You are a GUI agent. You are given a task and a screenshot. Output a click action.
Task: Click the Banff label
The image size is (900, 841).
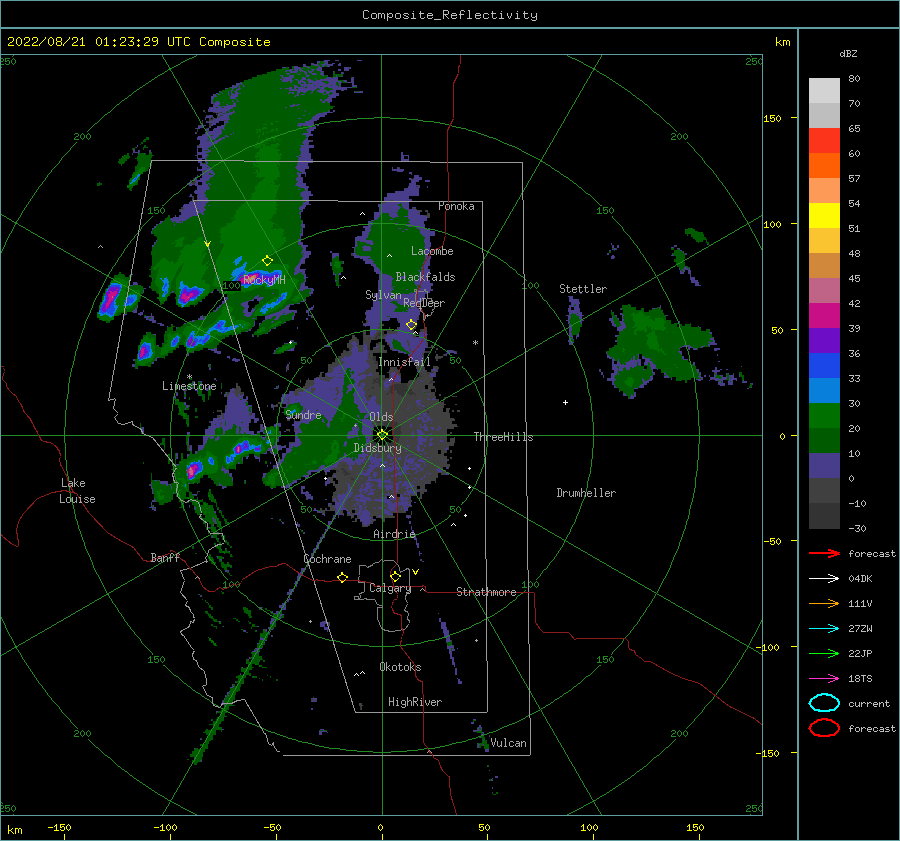[165, 557]
